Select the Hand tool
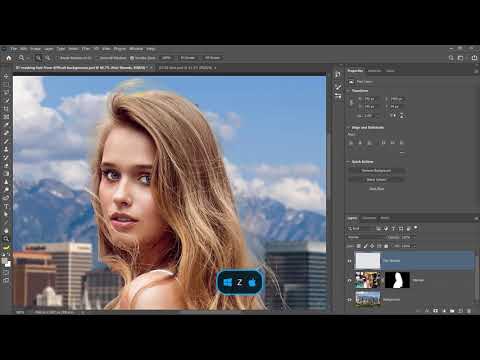 6,230
